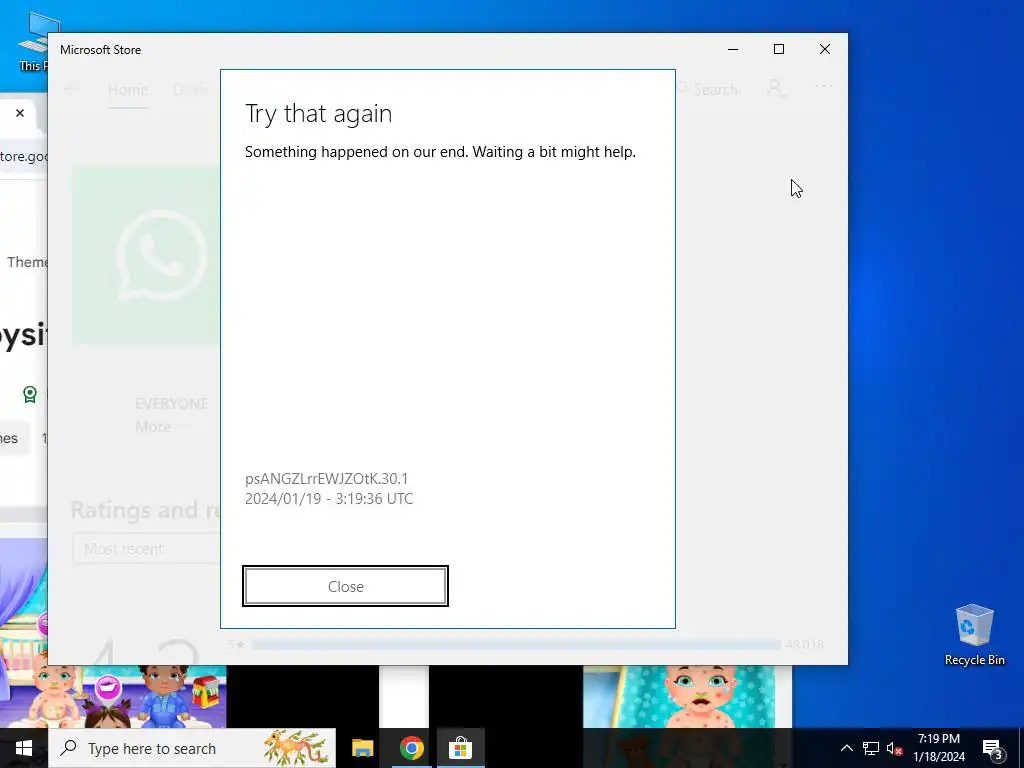Click the babies game screenshot in Chrome
Viewport: 1024px width, 768px height.
coord(113,696)
